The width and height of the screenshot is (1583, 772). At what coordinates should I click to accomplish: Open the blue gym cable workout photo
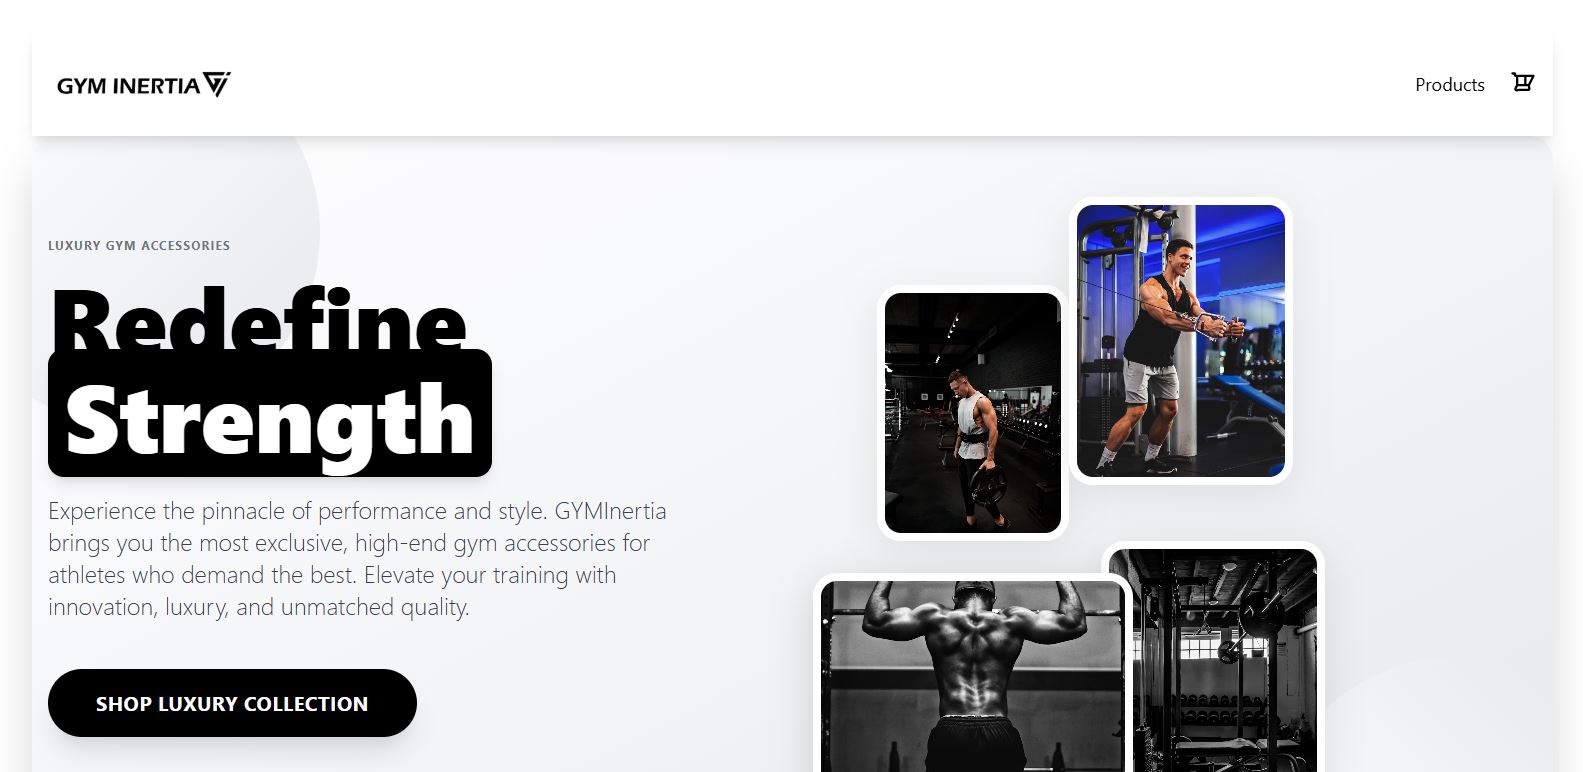1180,341
